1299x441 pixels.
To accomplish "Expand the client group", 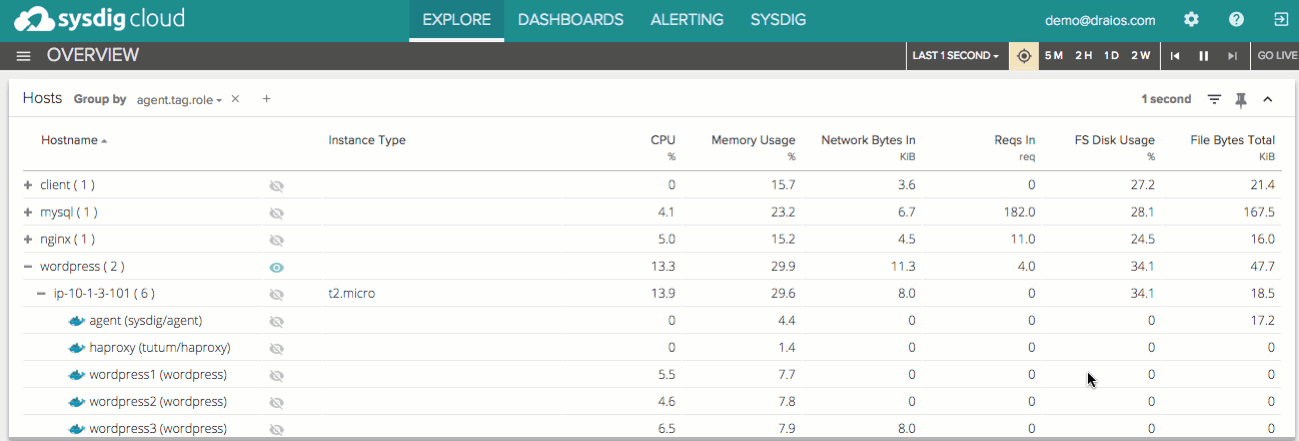I will click(x=28, y=185).
